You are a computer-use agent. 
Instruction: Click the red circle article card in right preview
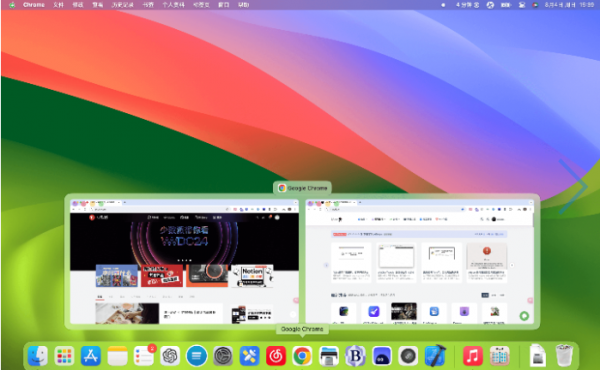pyautogui.click(x=487, y=262)
